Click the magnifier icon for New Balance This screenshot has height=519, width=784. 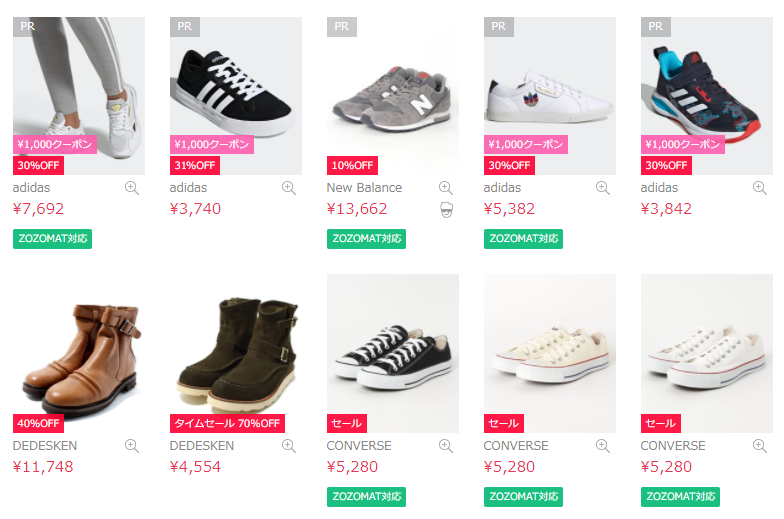click(x=446, y=188)
